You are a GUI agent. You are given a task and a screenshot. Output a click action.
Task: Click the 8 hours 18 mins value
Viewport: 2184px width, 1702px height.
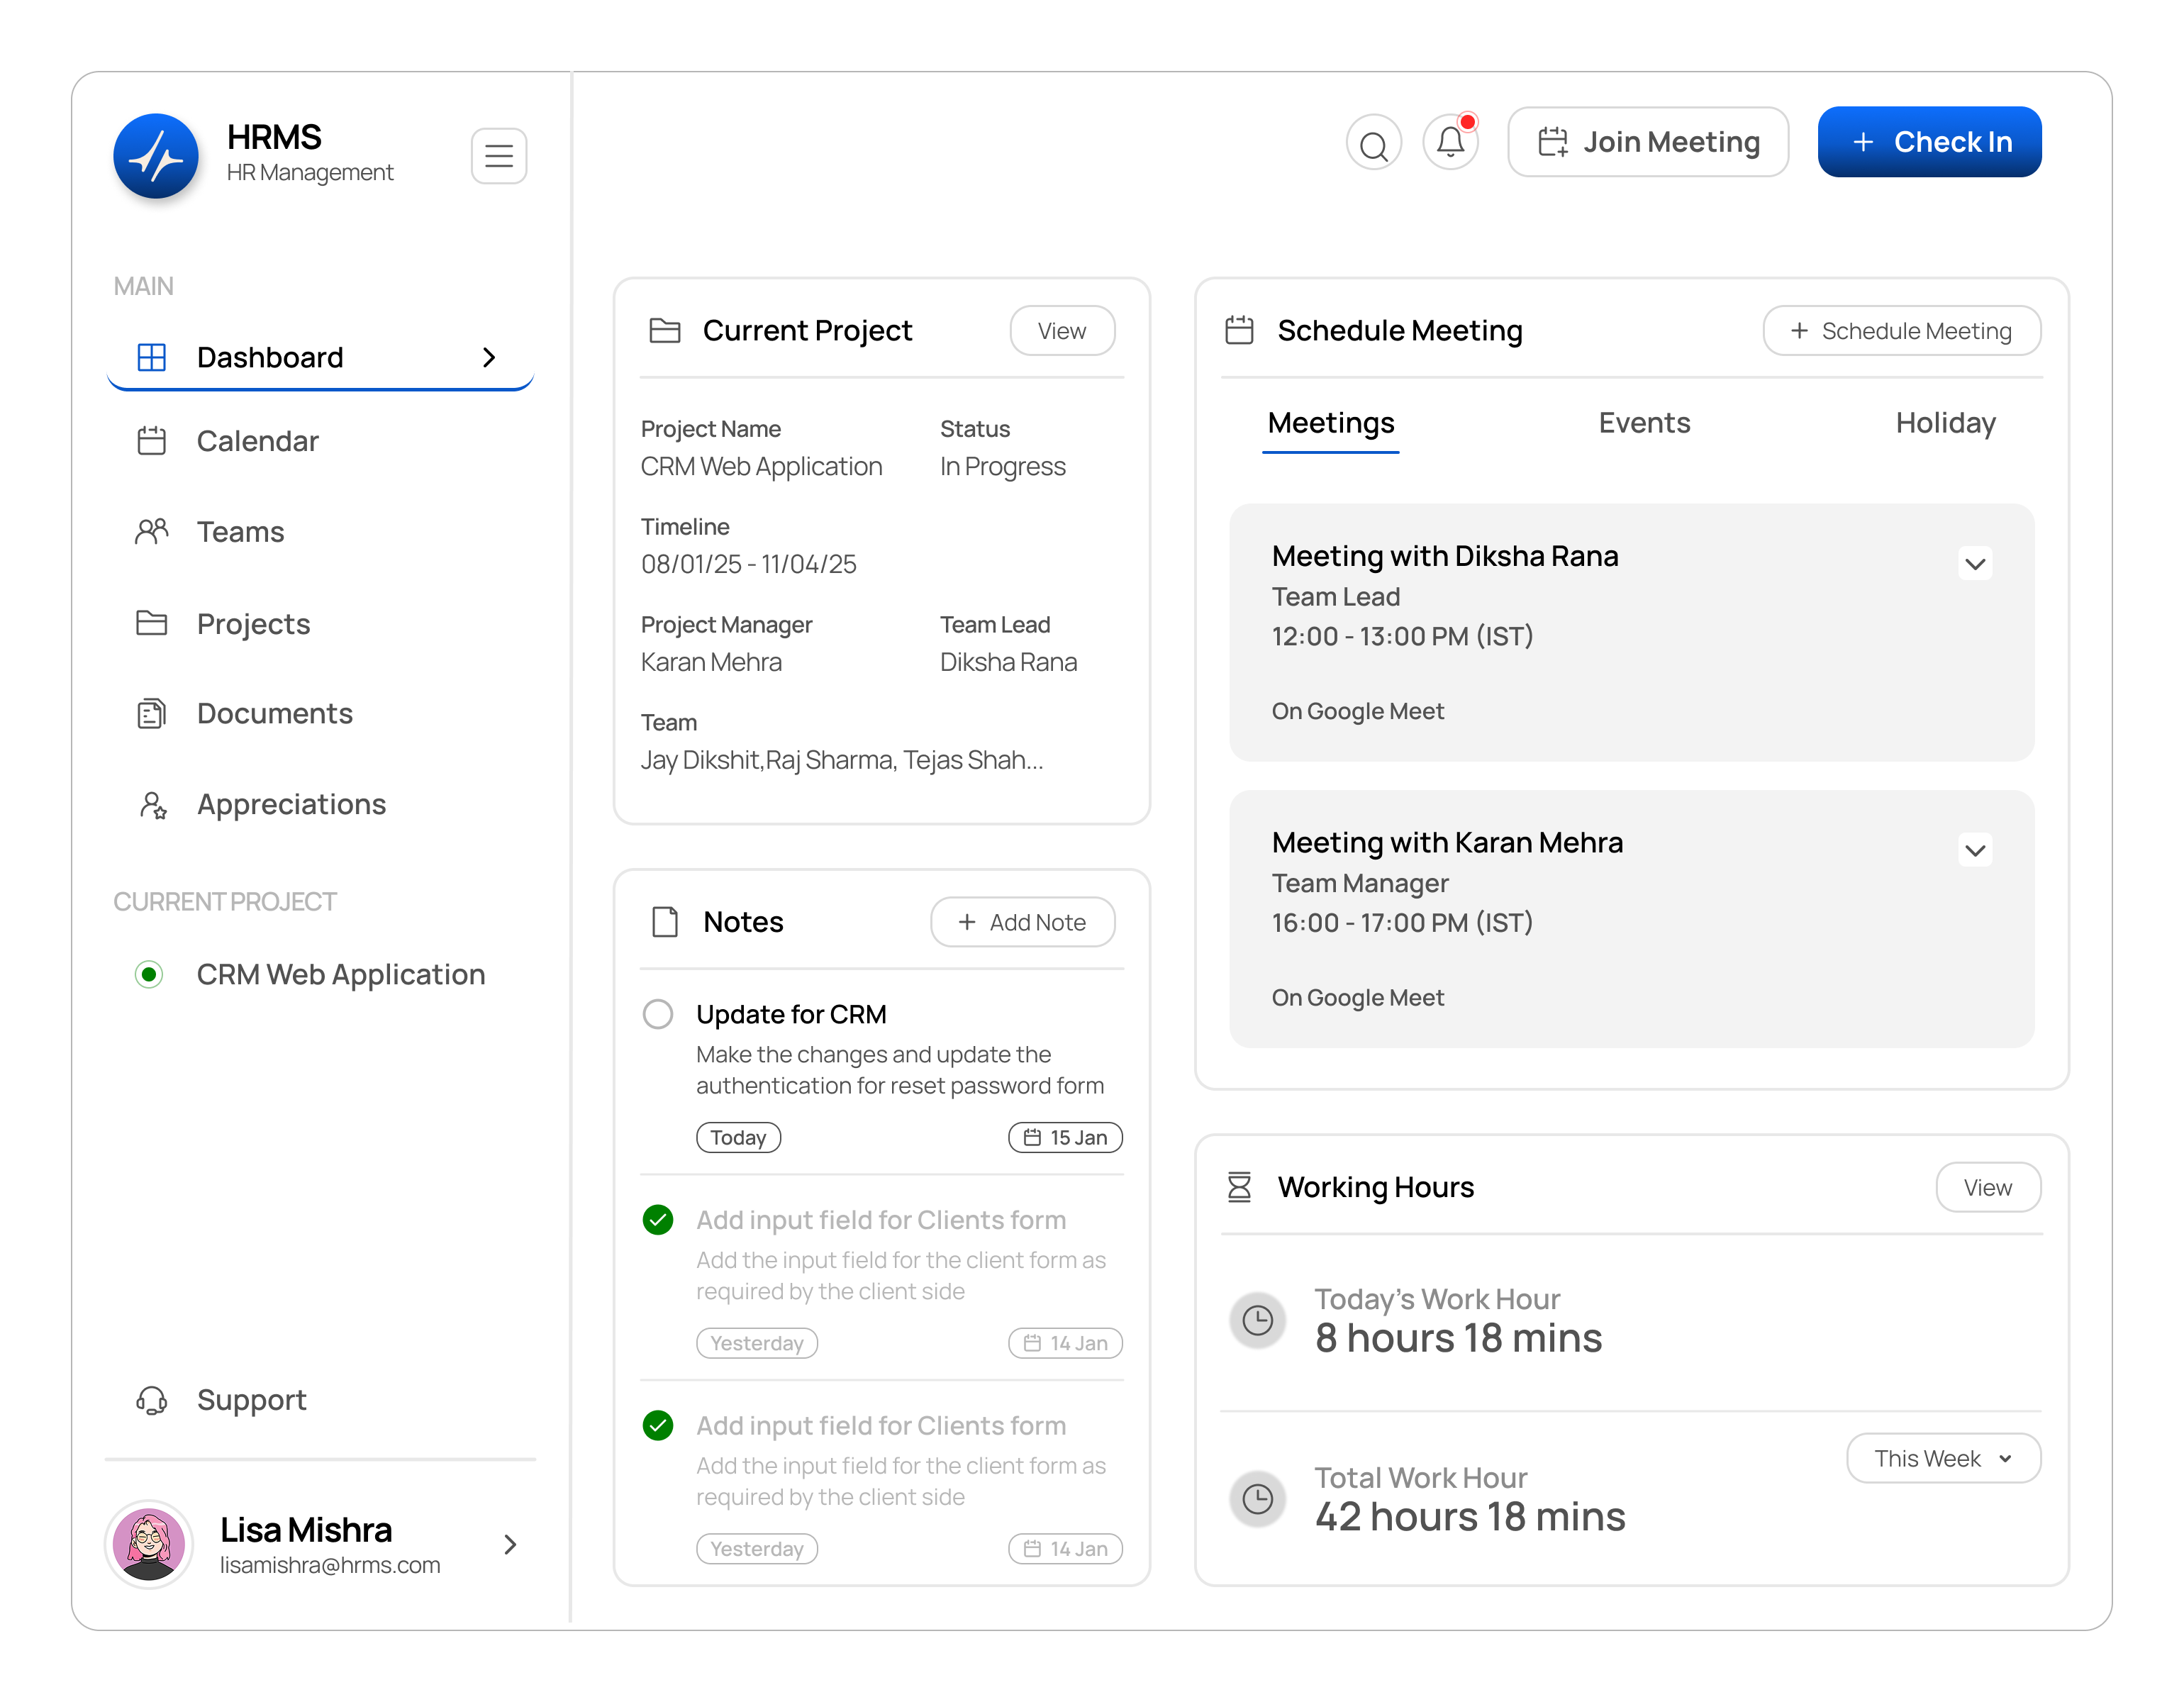point(1458,1338)
